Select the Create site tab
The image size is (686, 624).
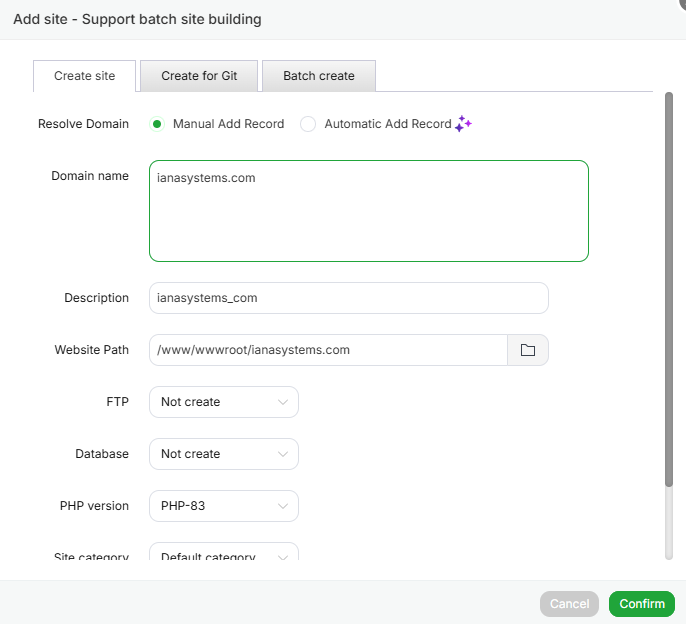(84, 76)
